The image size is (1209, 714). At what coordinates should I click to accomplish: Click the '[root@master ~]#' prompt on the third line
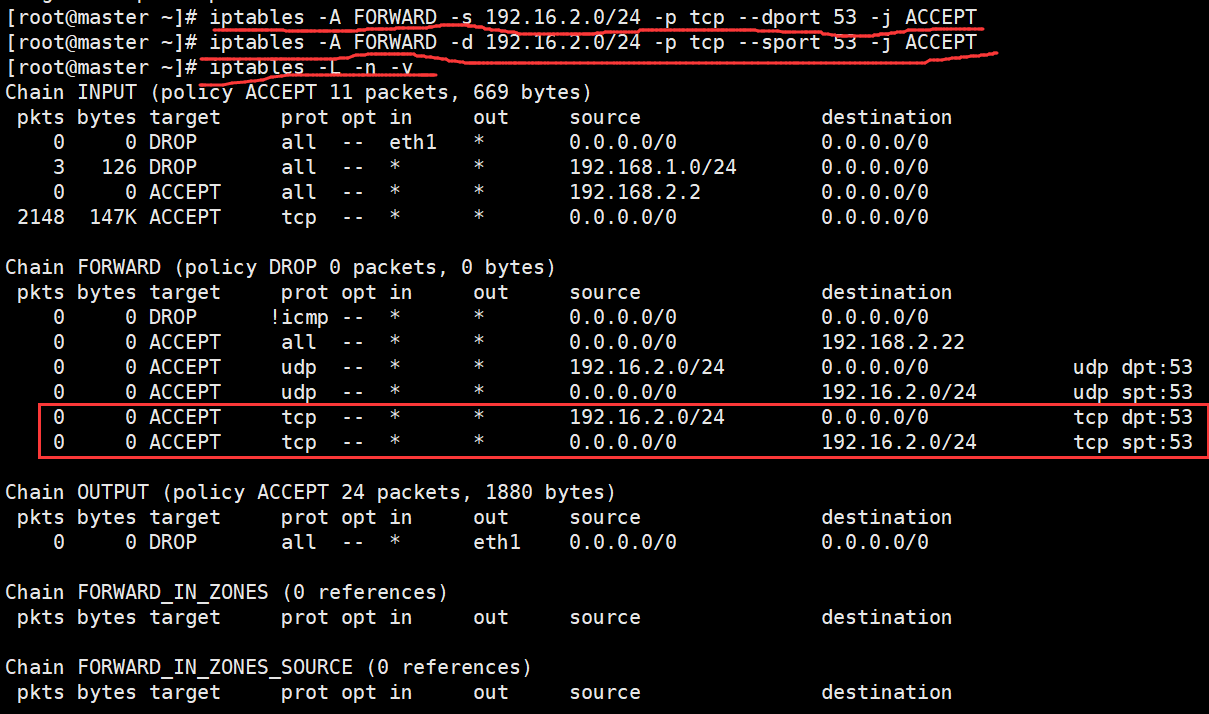pyautogui.click(x=101, y=67)
